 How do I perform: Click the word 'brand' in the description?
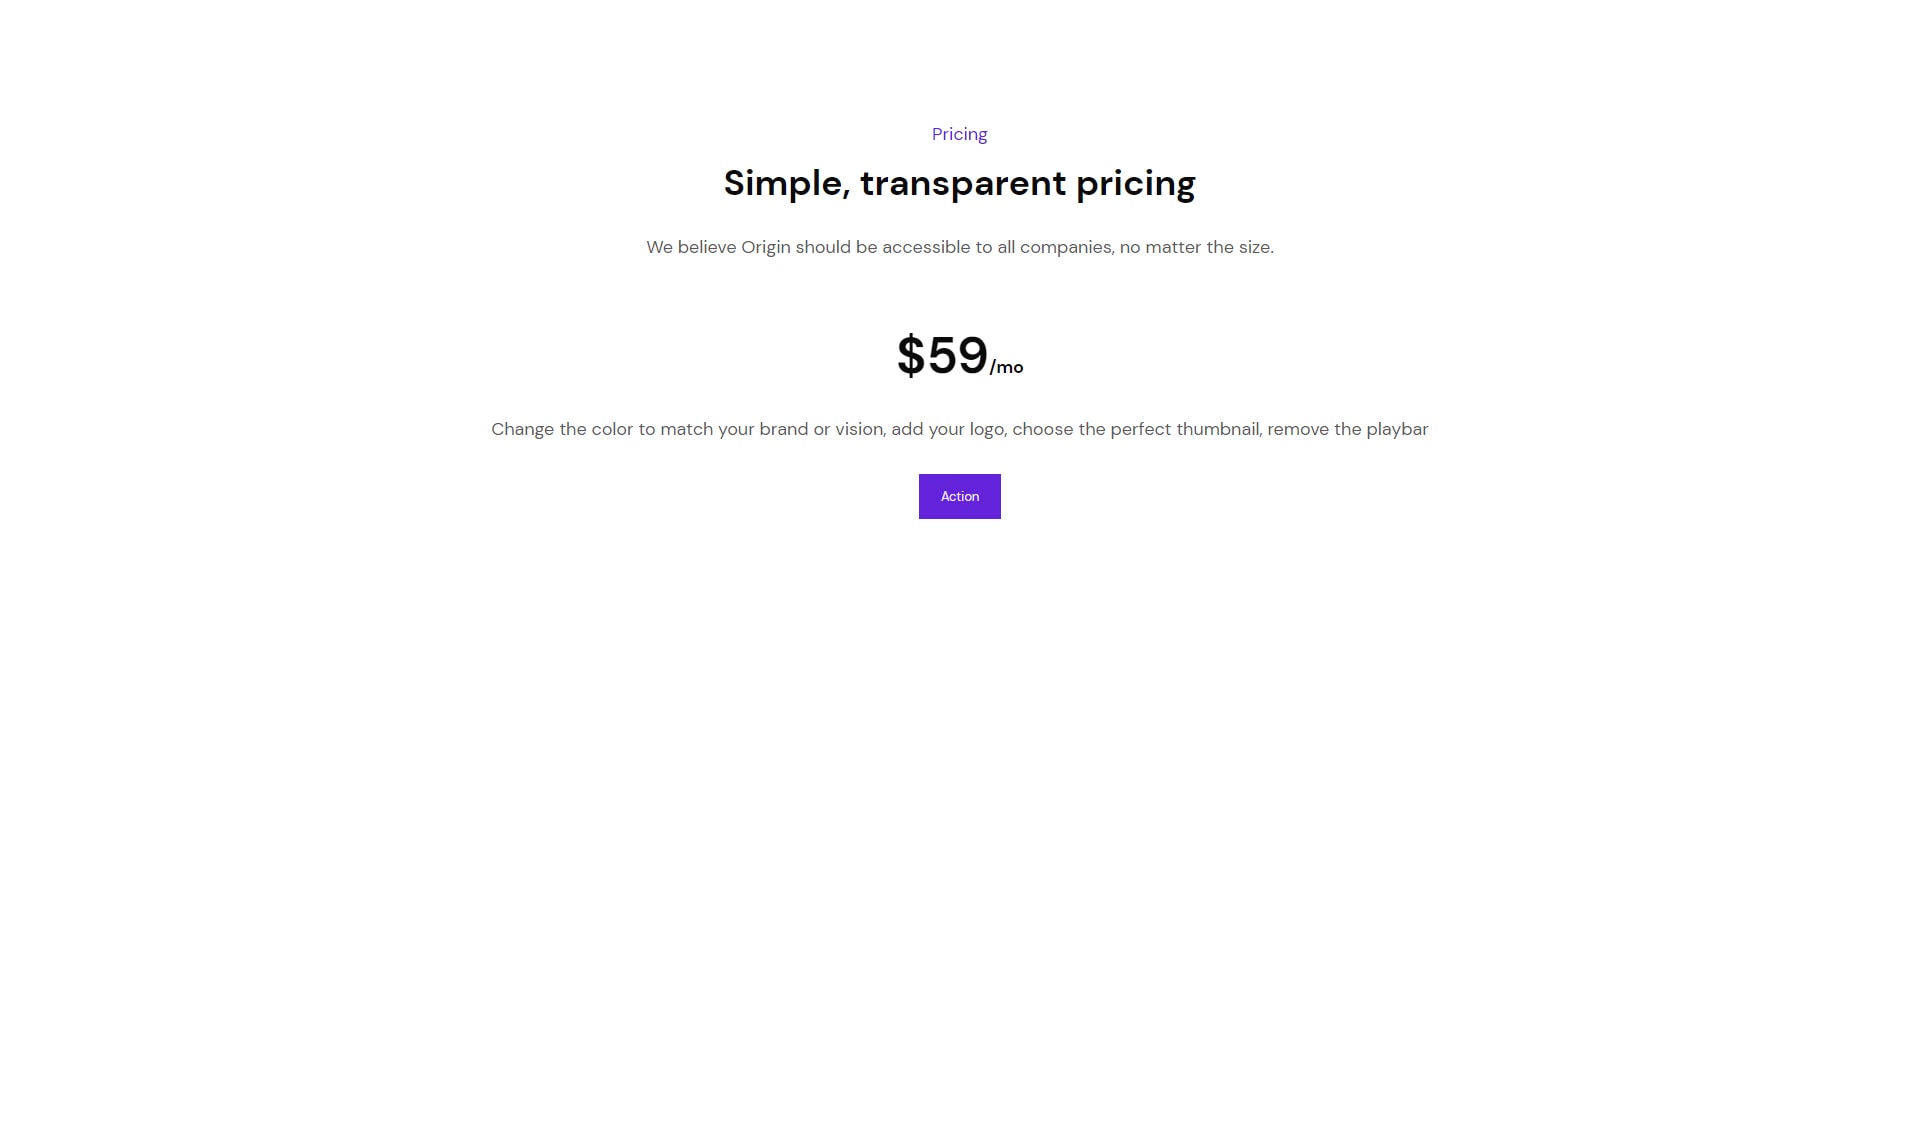(x=783, y=429)
